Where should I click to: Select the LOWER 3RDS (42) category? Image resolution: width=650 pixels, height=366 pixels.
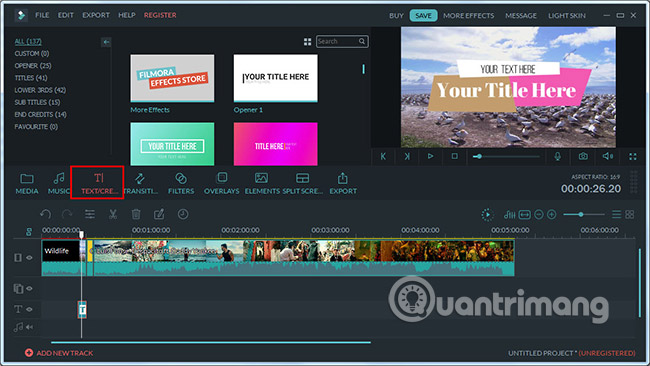click(40, 90)
